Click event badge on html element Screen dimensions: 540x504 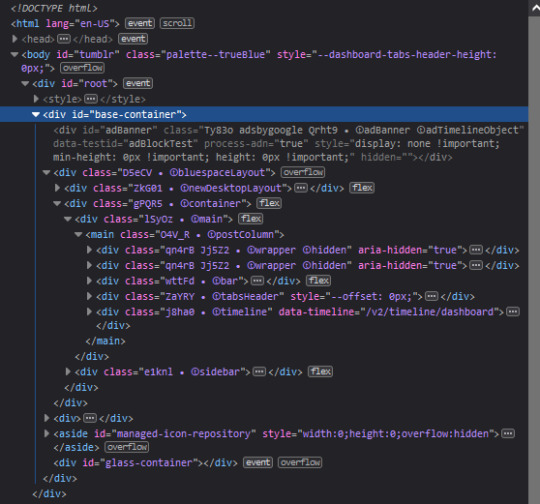click(140, 23)
